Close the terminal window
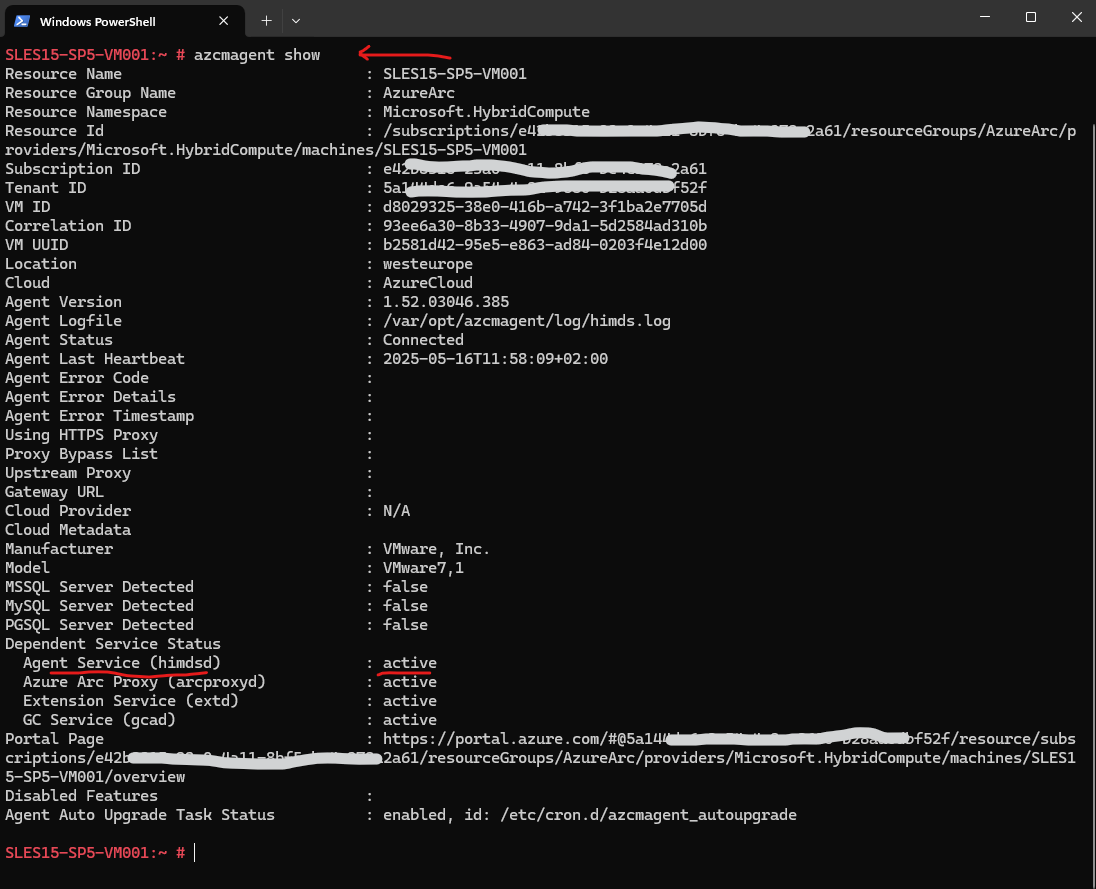This screenshot has height=889, width=1096. 1076,17
